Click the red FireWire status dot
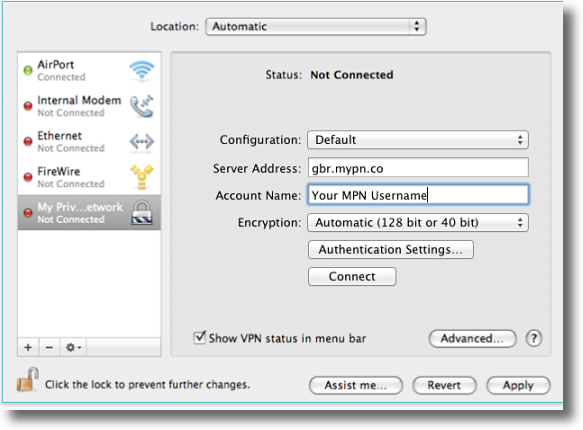The height and width of the screenshot is (430, 583). coord(28,177)
